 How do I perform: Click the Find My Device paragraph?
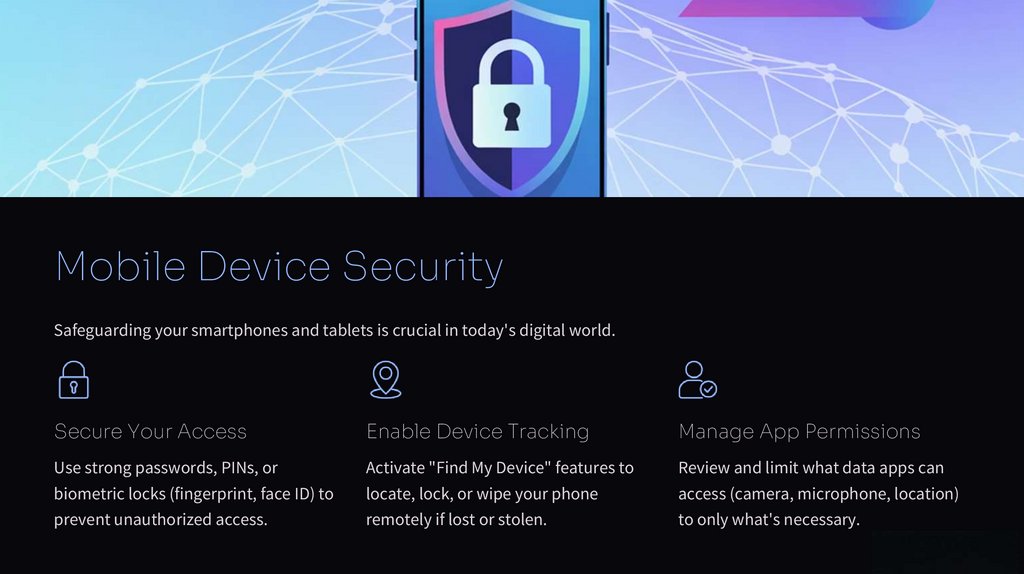(500, 494)
